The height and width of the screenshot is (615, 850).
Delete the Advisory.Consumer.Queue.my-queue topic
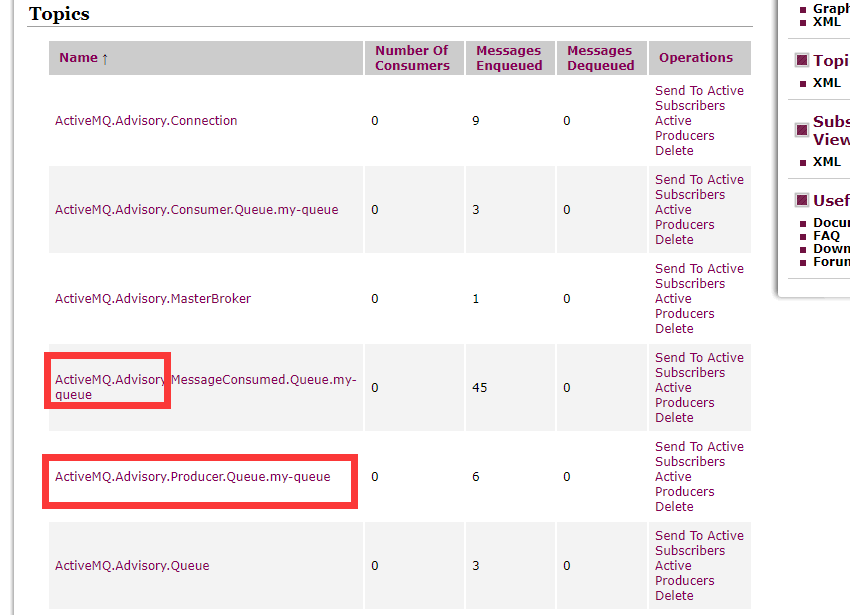click(x=674, y=239)
